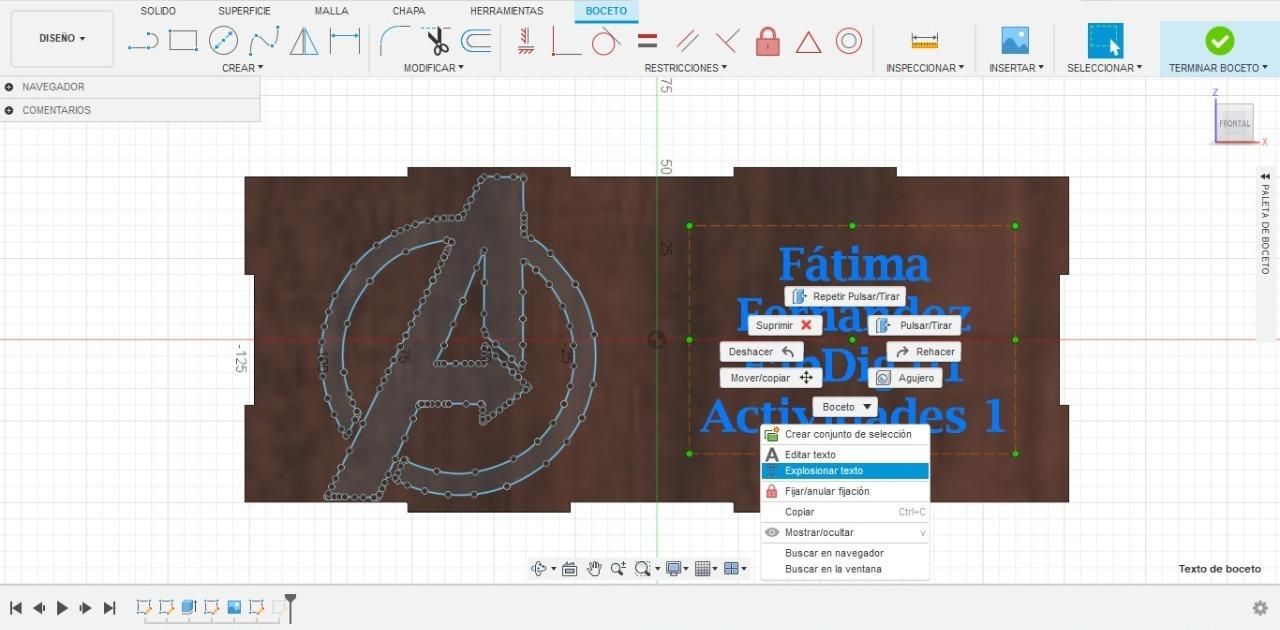Click the Deshacer button
The image size is (1280, 630).
click(762, 352)
